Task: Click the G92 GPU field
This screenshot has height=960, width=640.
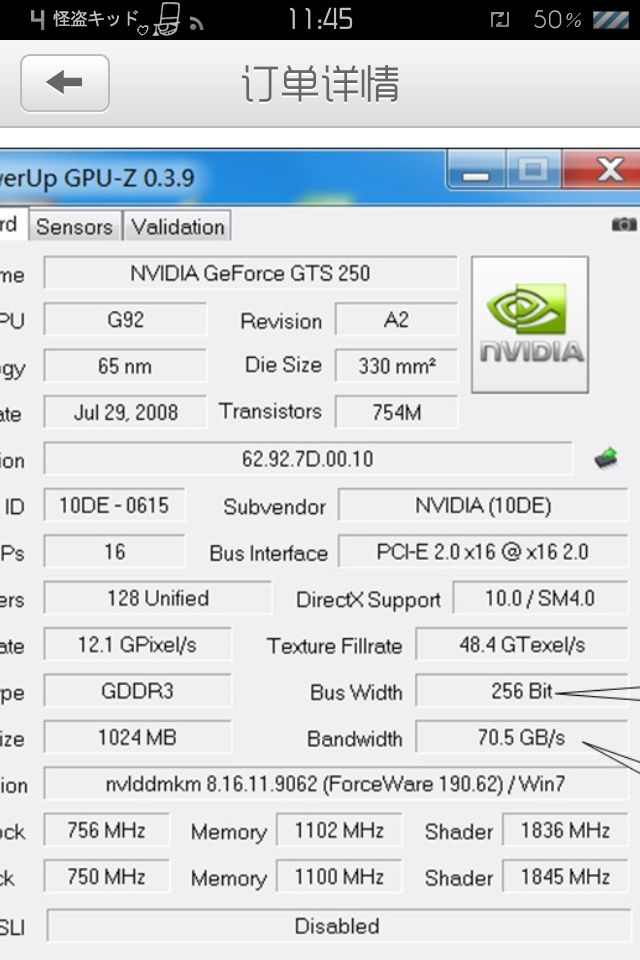Action: pos(126,320)
